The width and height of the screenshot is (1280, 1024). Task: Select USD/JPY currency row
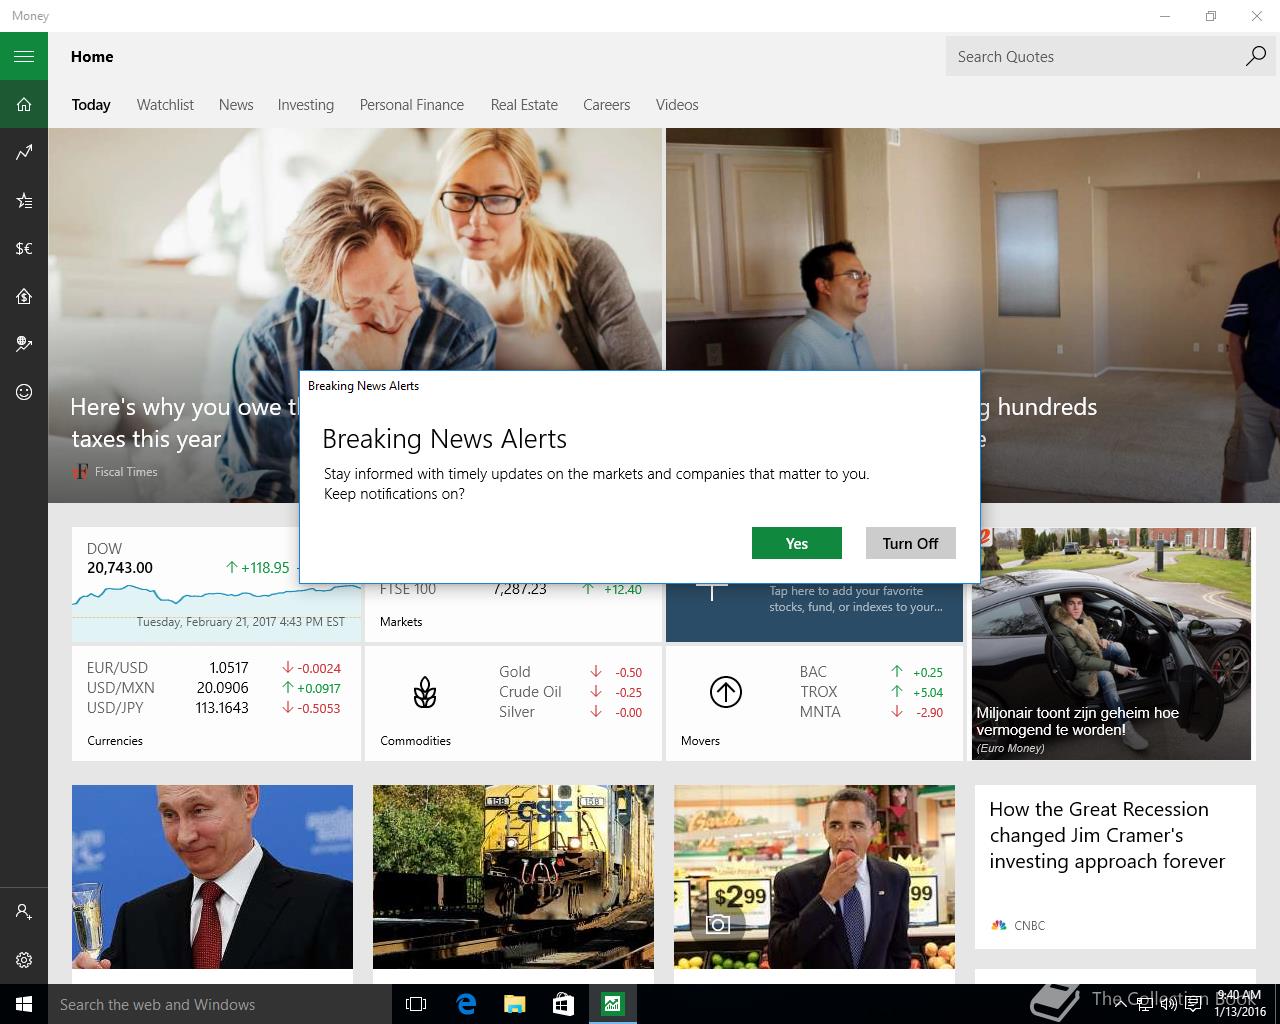[214, 708]
